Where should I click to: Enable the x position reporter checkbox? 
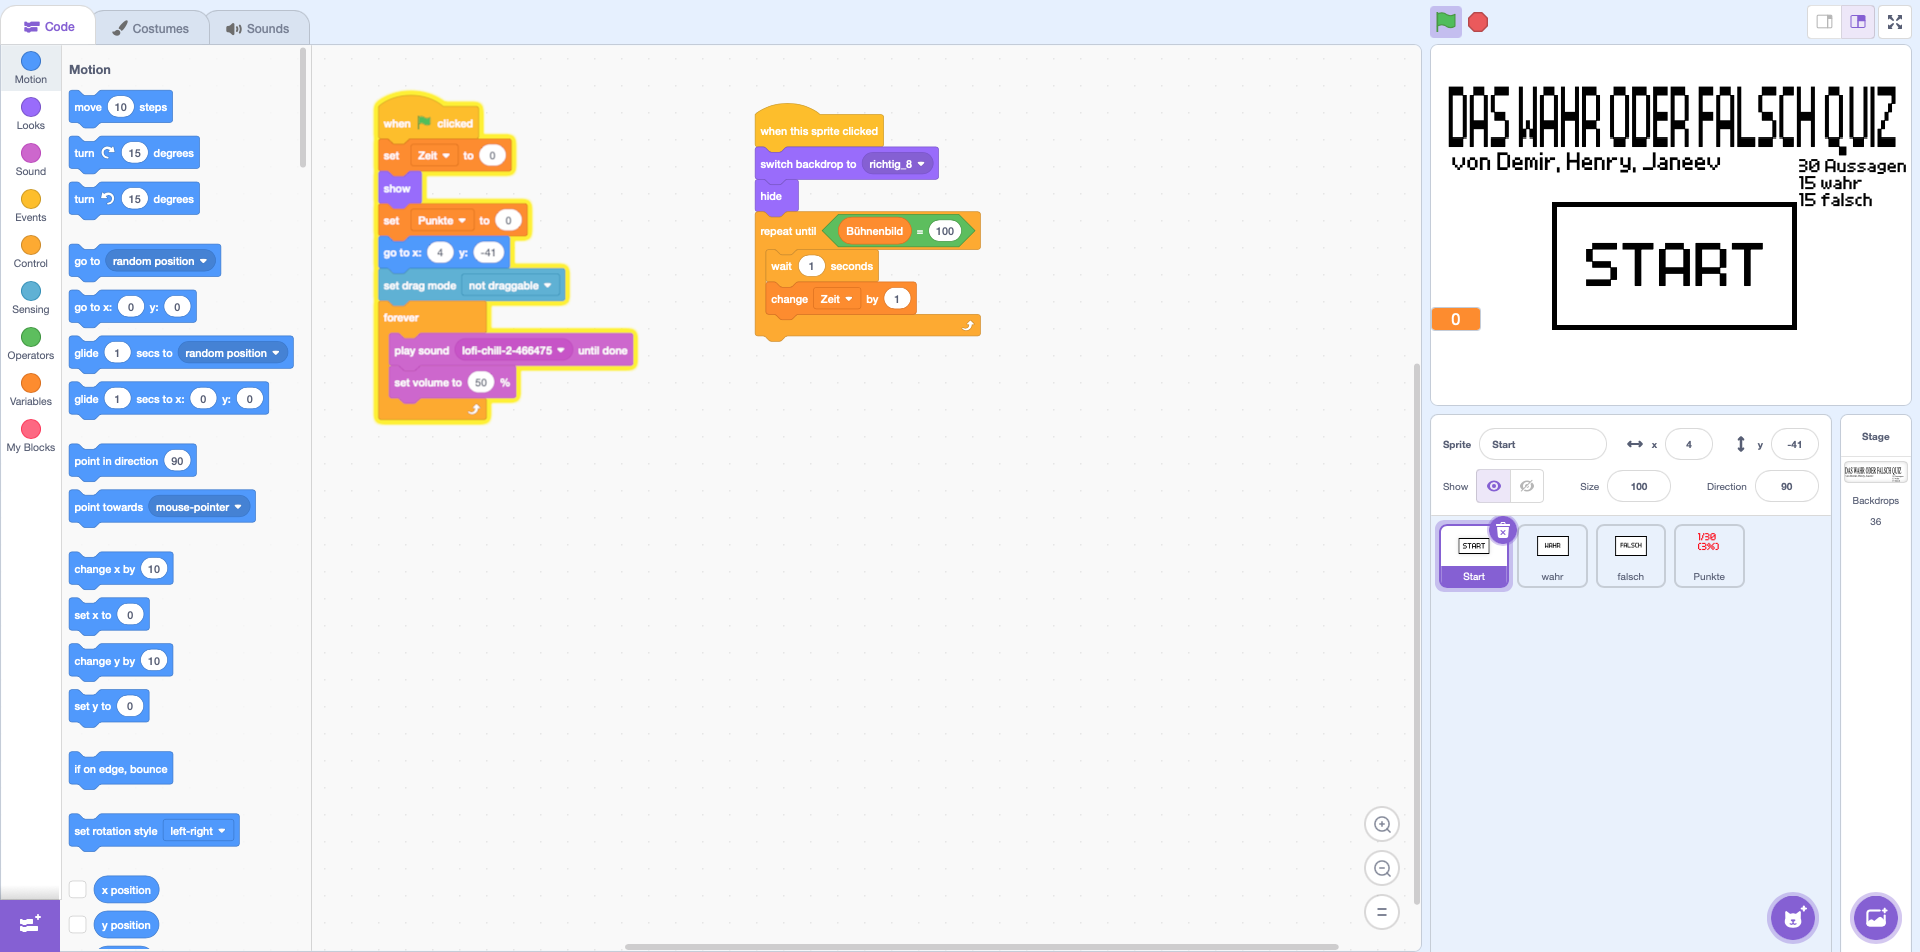point(78,890)
